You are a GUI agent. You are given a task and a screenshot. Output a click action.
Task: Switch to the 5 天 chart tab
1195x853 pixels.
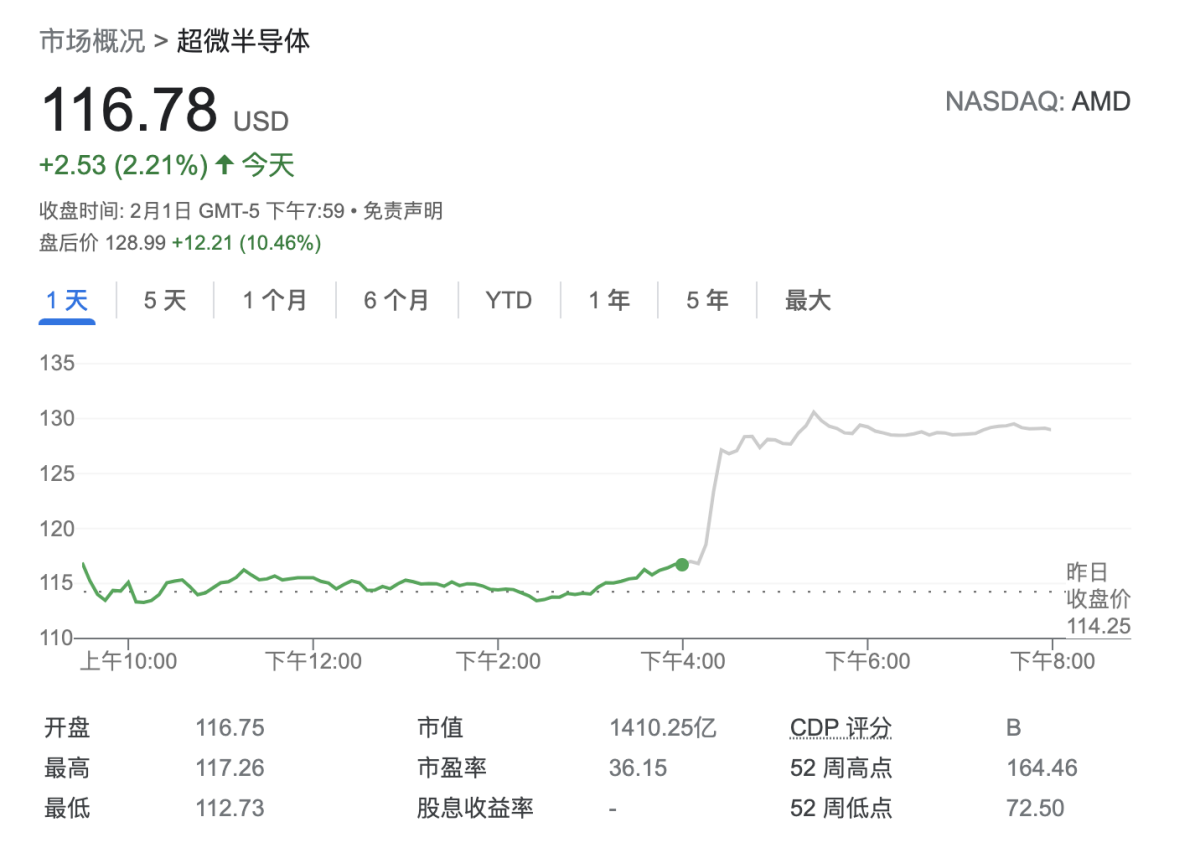(165, 300)
